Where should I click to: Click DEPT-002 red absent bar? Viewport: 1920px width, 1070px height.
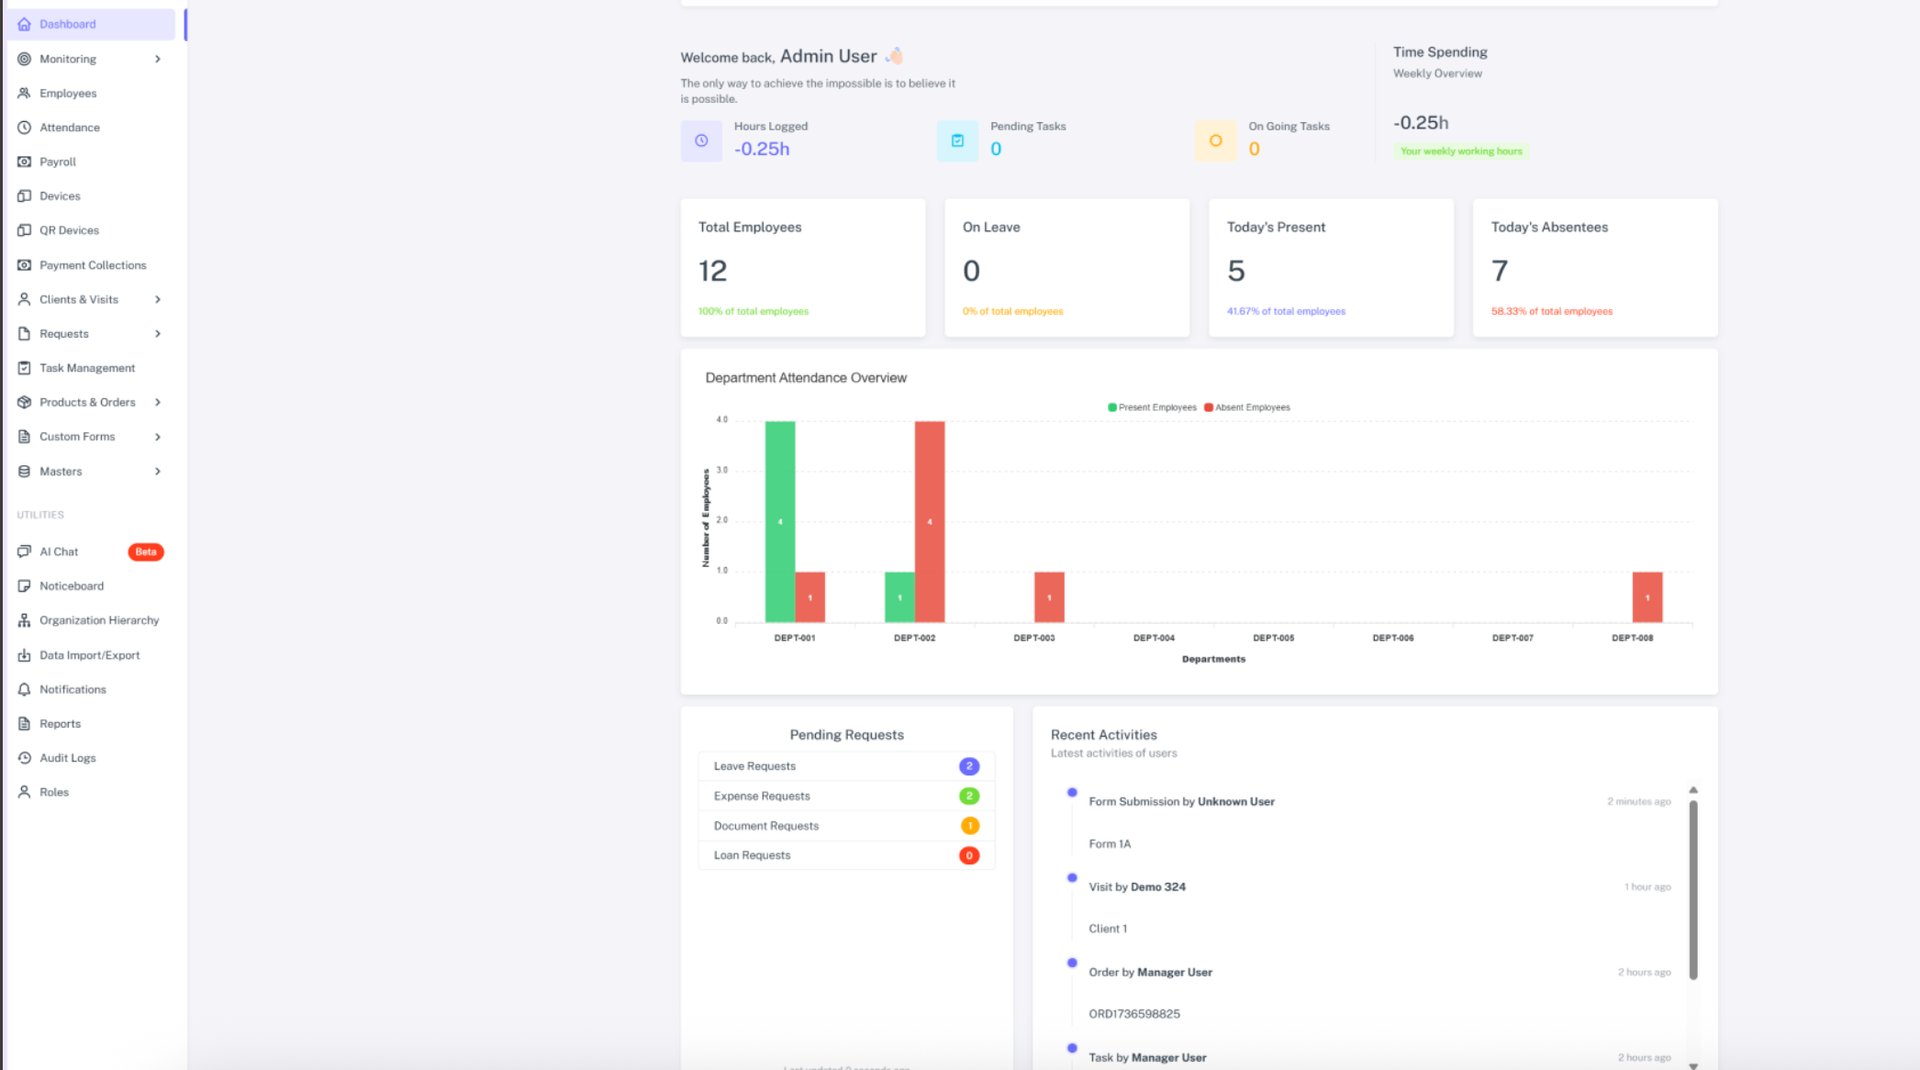click(x=930, y=522)
